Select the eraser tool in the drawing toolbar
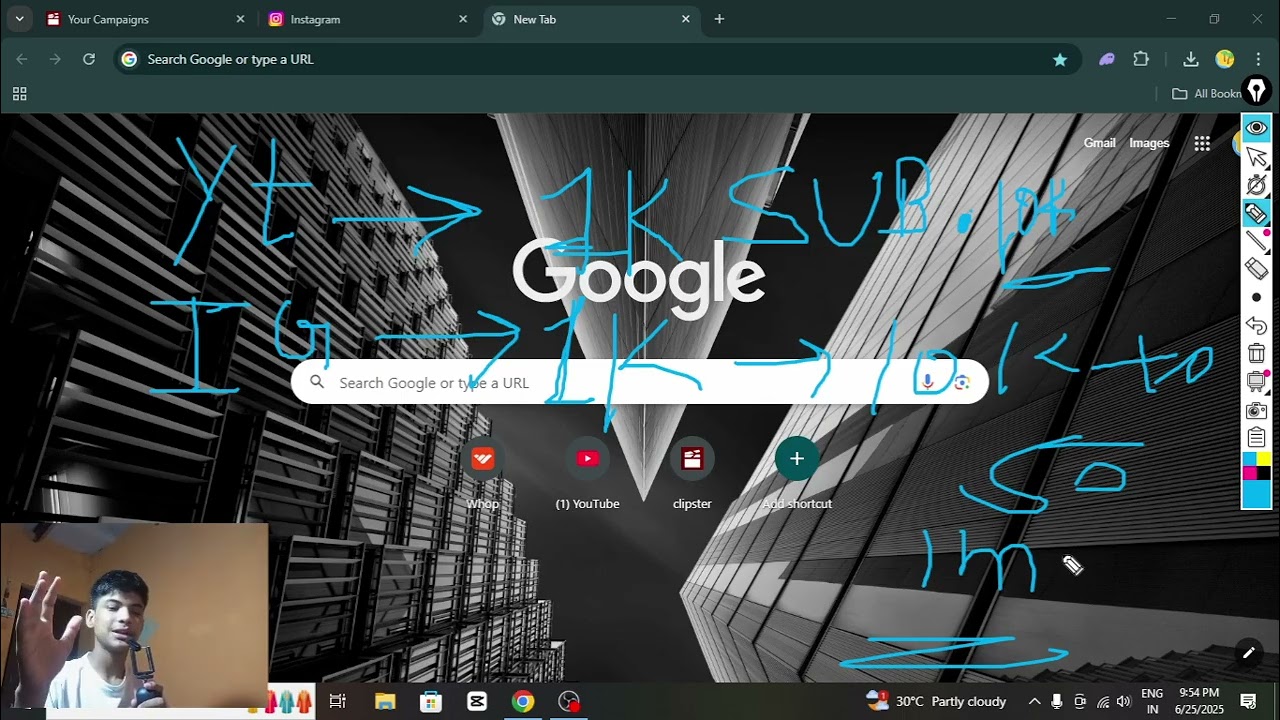The width and height of the screenshot is (1280, 720). click(x=1256, y=268)
